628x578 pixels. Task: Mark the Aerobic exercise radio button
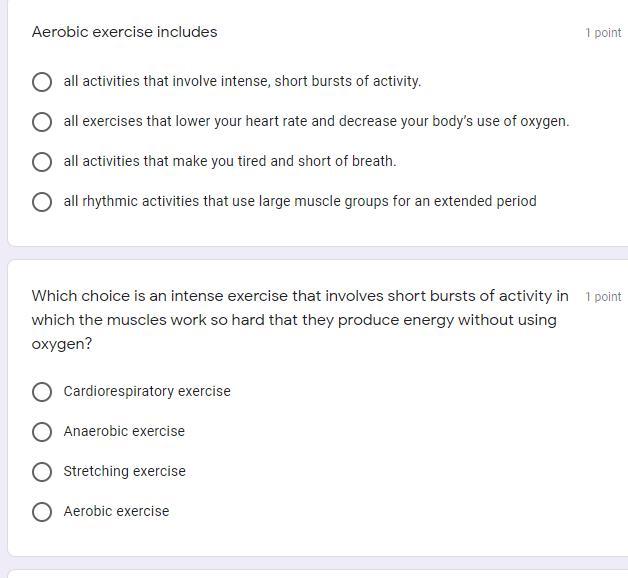42,512
